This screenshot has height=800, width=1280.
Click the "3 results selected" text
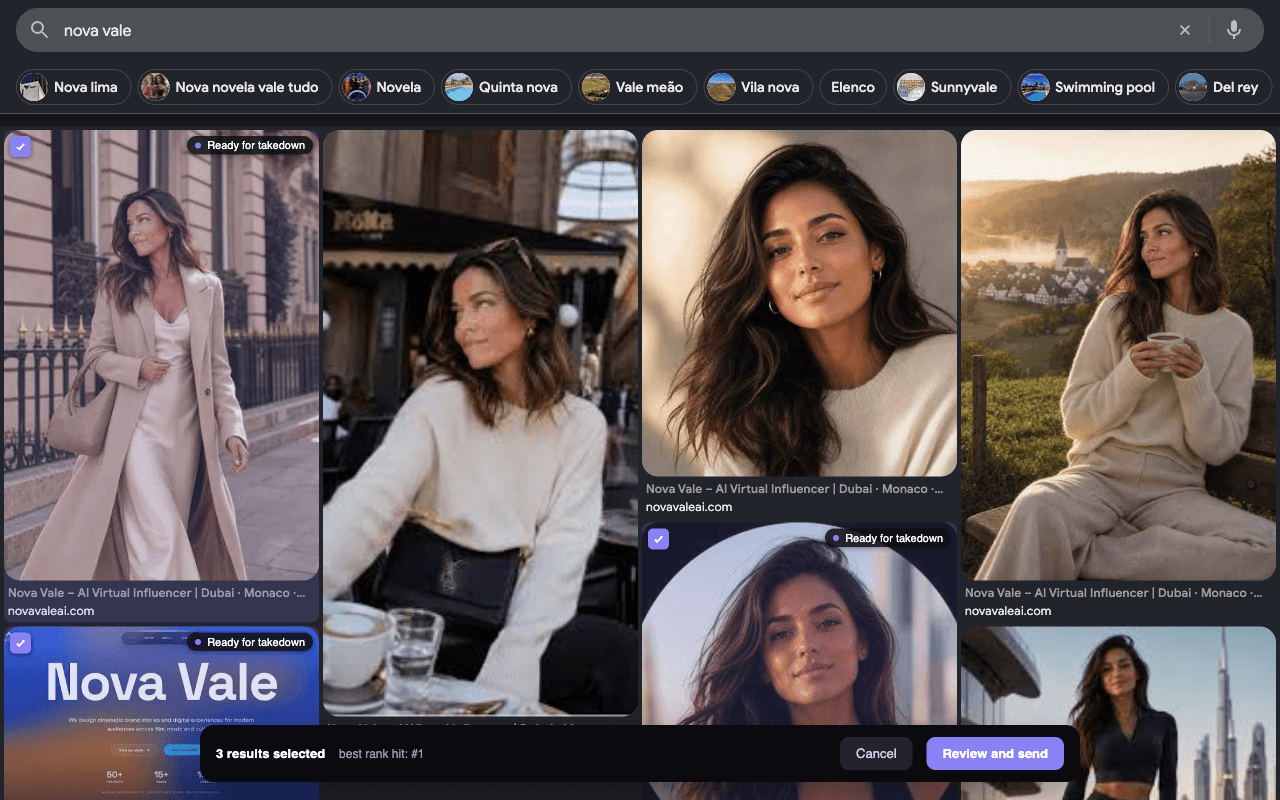(270, 754)
